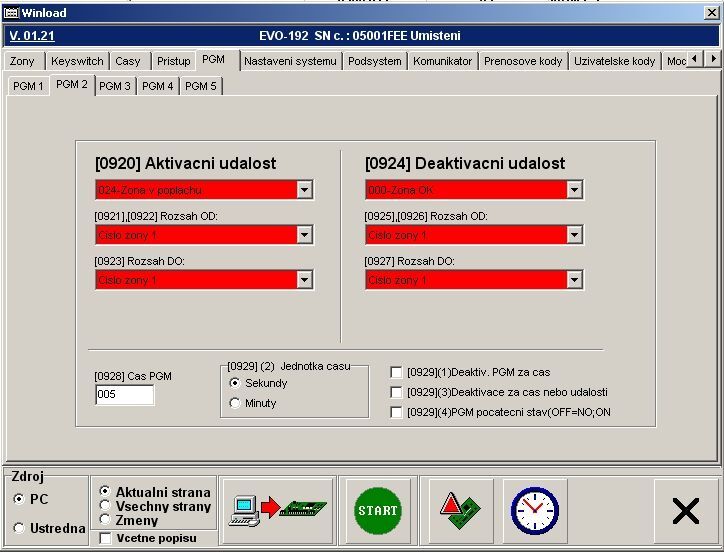724x552 pixels.
Task: Click the red triangle verify icon
Action: point(457,510)
